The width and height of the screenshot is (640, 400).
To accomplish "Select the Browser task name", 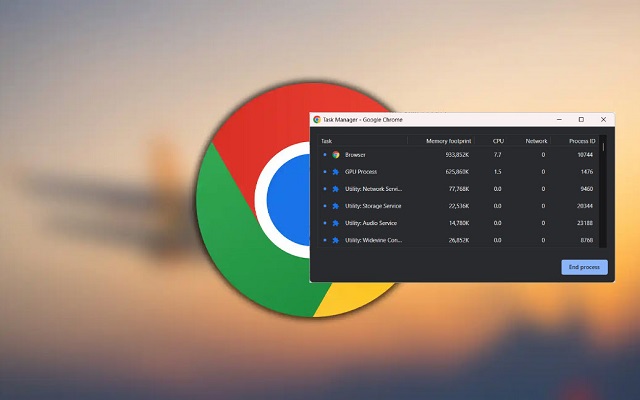I will pyautogui.click(x=355, y=155).
